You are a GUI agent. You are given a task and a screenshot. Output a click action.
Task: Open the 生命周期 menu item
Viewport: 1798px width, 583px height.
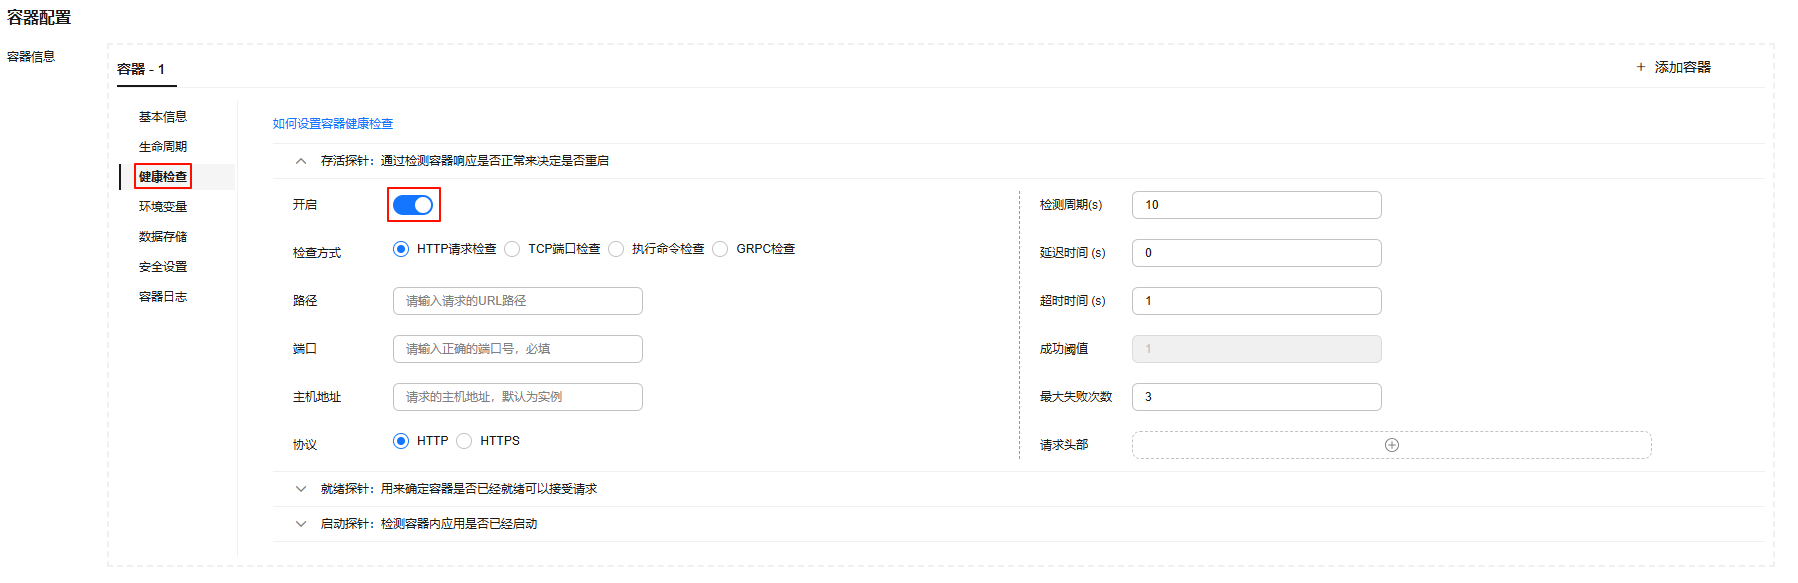[x=163, y=147]
